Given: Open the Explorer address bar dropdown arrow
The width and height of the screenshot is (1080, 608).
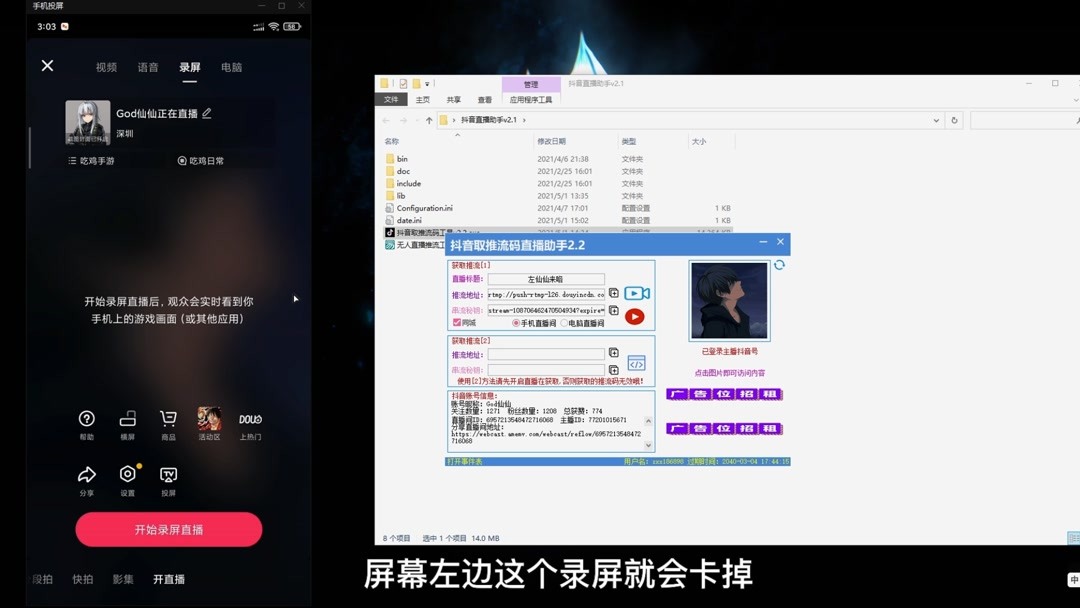Looking at the screenshot, I should point(936,120).
